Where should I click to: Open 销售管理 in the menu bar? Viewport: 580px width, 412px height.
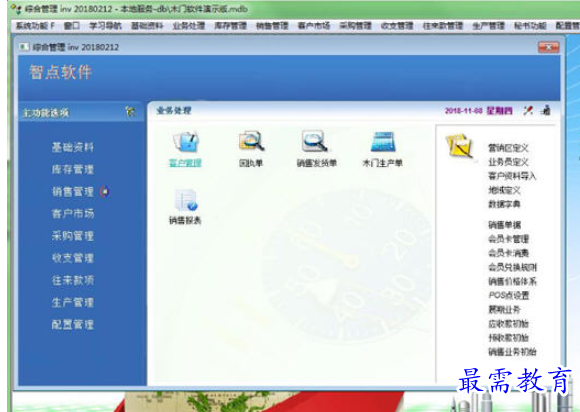272,26
